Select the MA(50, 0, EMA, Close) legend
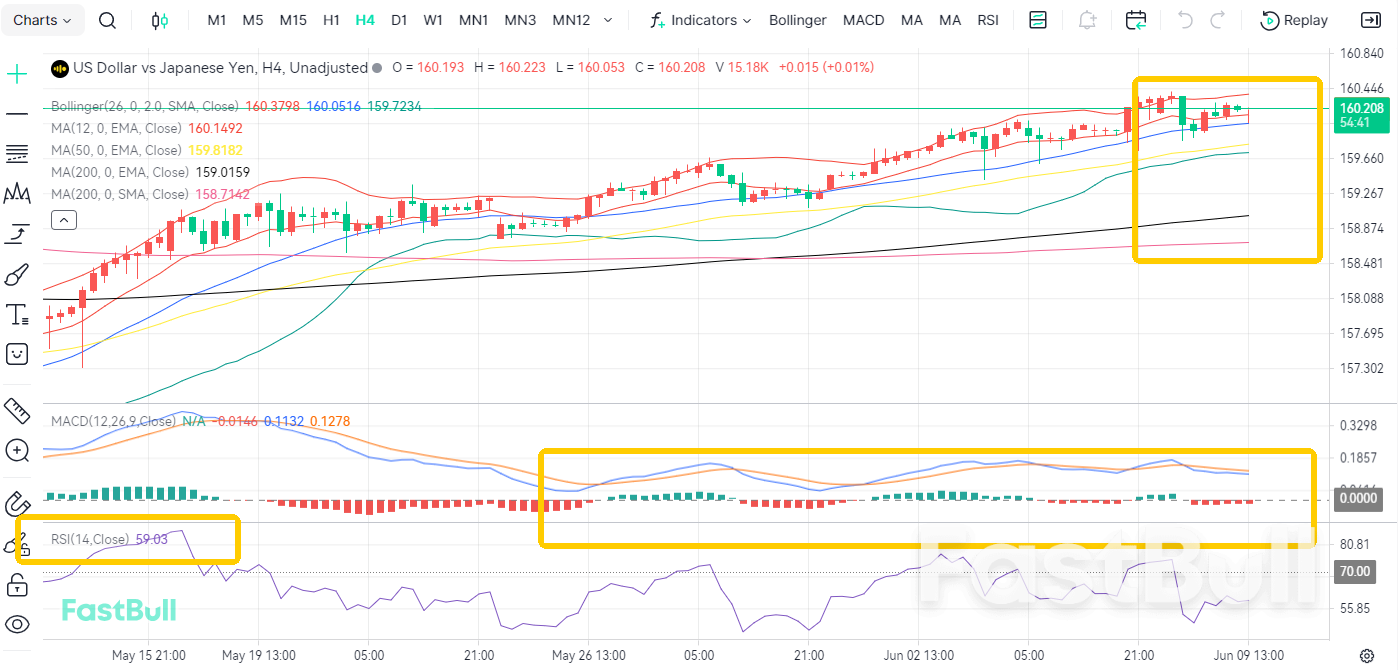Image resolution: width=1398 pixels, height=670 pixels. tap(116, 150)
